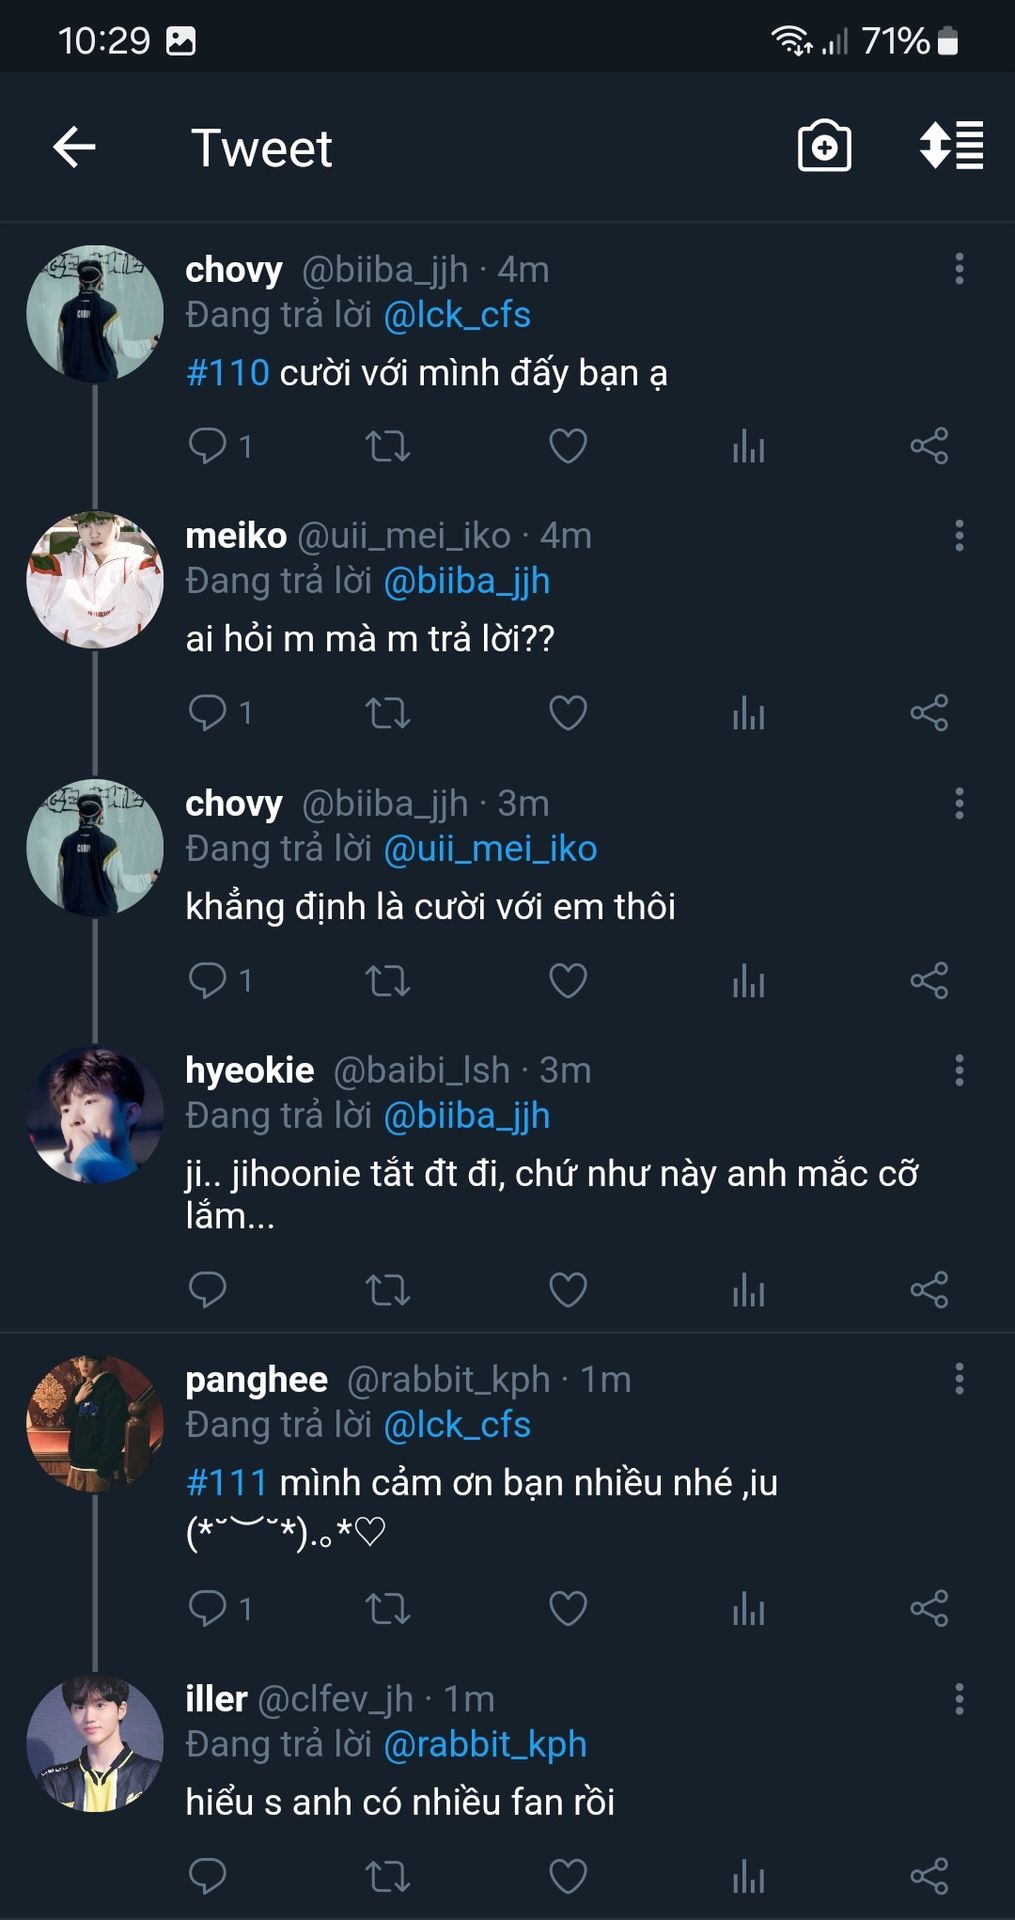
Task: Open more options on meiko's tweet
Action: pyautogui.click(x=959, y=536)
